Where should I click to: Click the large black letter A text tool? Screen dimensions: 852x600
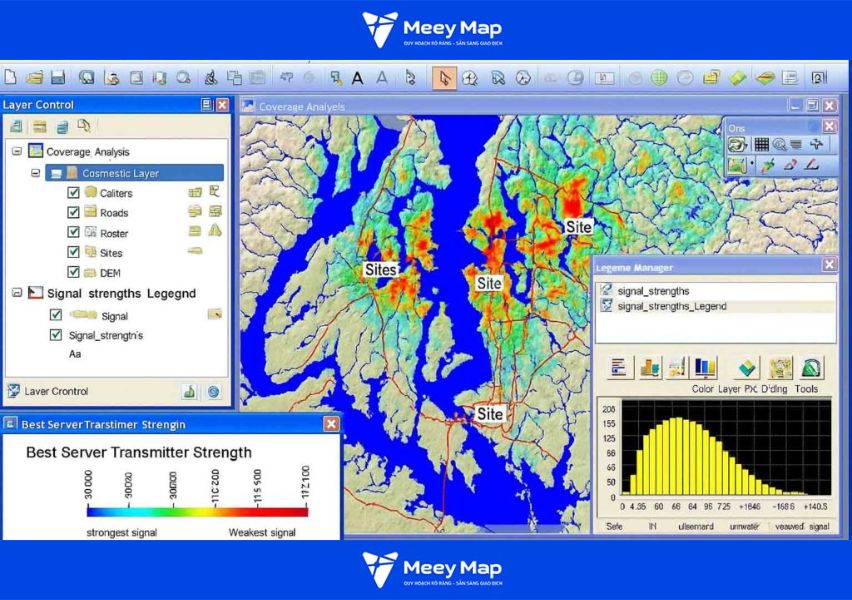click(x=358, y=78)
